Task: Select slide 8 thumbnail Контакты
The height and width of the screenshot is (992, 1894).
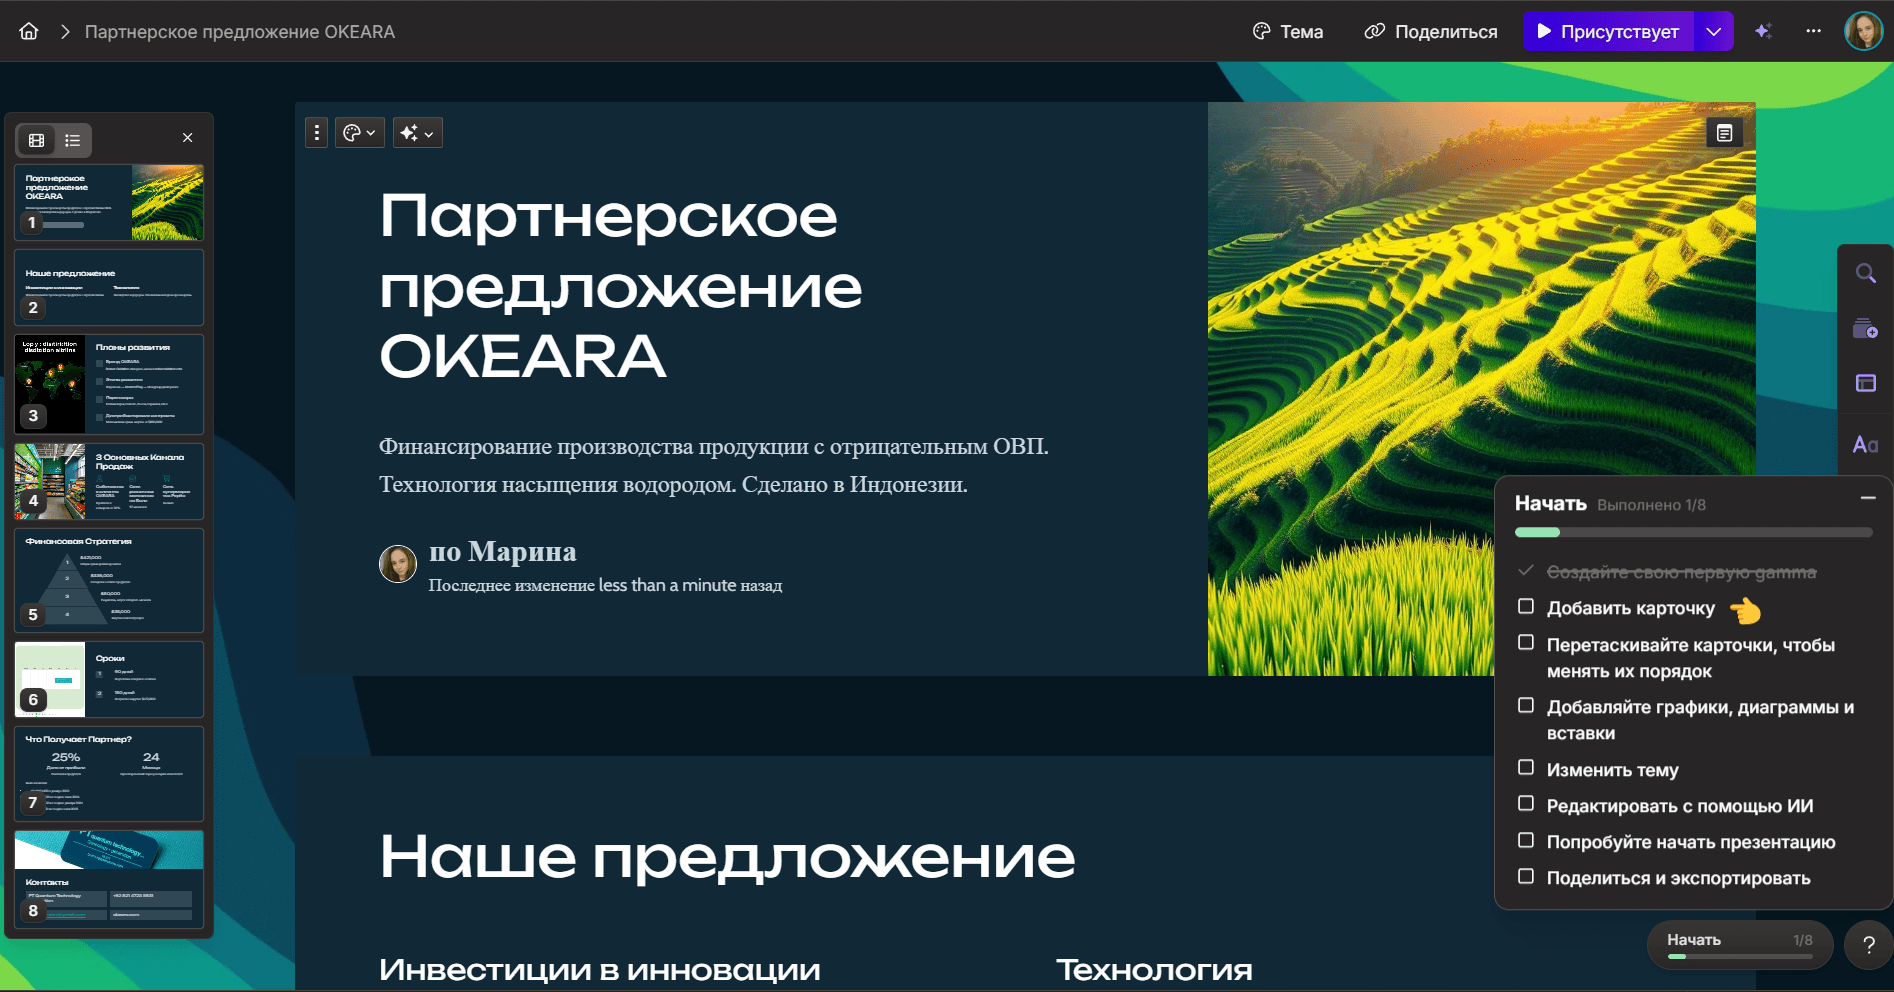Action: point(109,879)
